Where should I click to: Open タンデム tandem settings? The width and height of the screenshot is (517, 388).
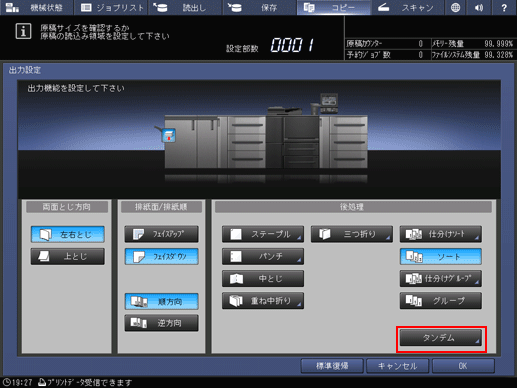(441, 338)
